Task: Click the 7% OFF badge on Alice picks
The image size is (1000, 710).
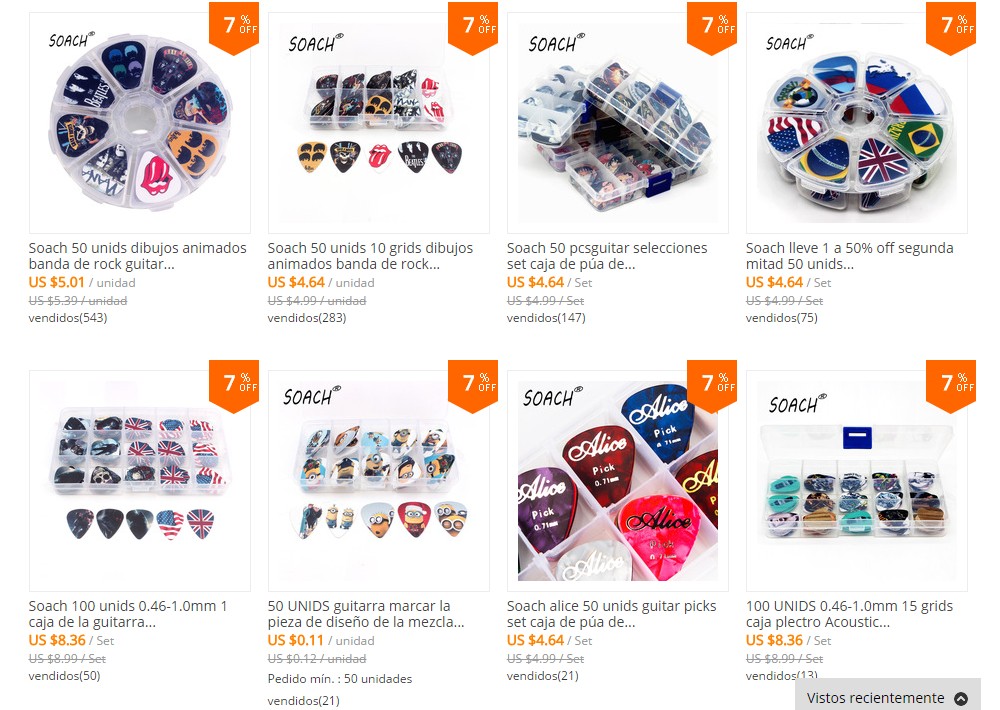Action: tap(712, 386)
